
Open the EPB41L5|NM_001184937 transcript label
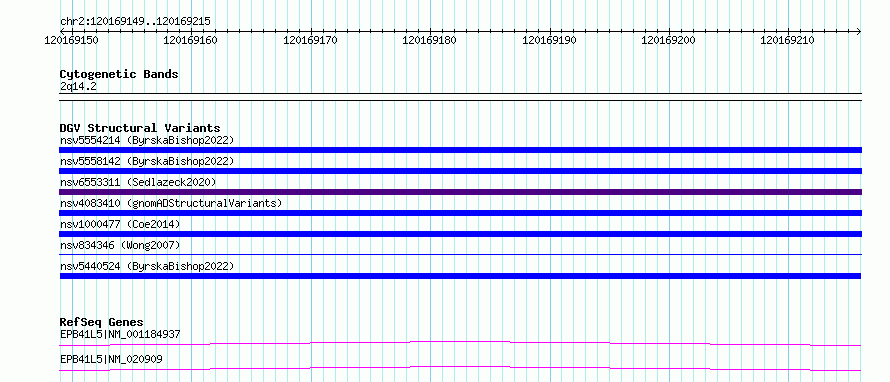click(120, 334)
